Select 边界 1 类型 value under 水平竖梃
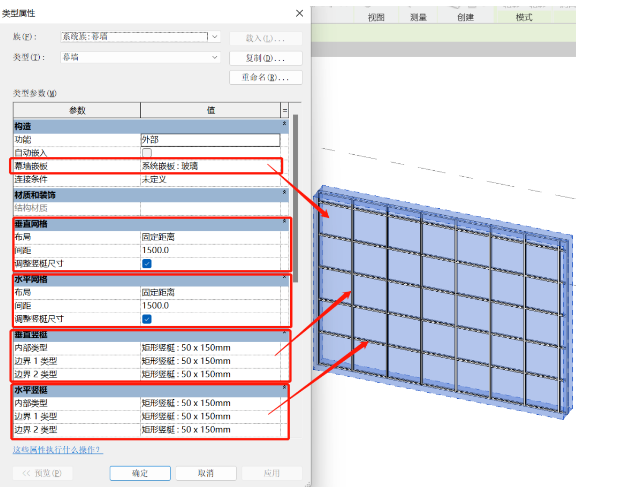Screen dimensions: 624x490 (210, 416)
